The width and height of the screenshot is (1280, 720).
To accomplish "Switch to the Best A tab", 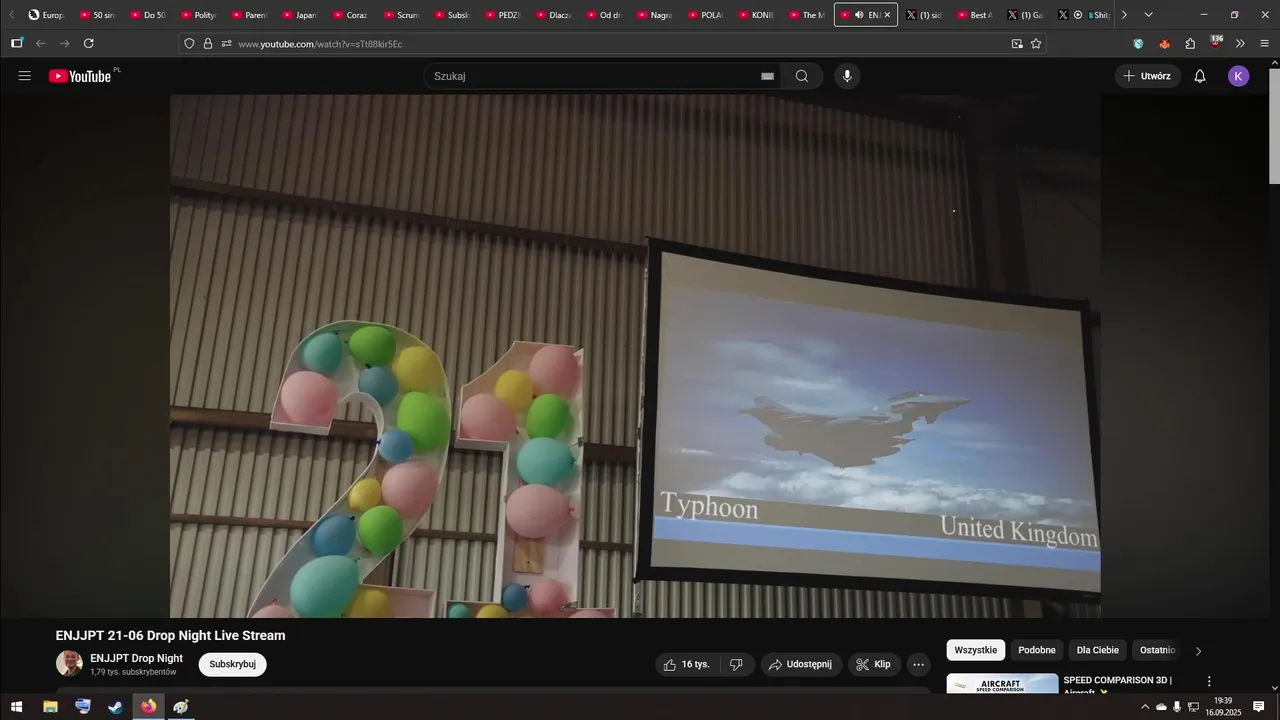I will coord(974,15).
